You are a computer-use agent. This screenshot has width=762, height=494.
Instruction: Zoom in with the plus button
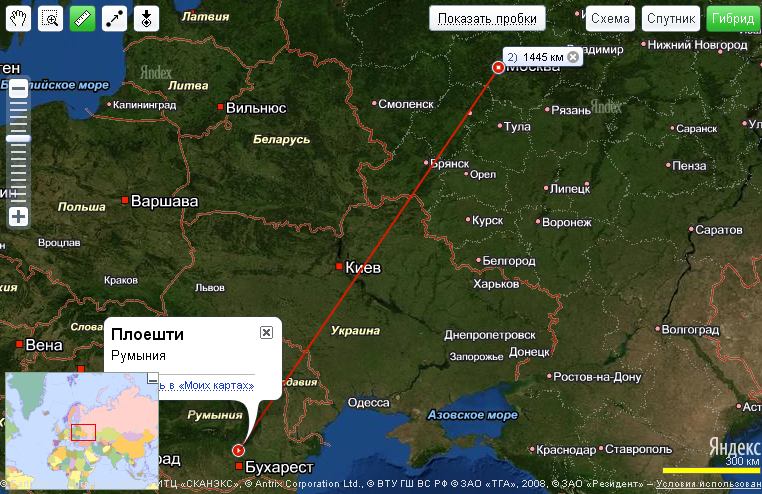click(18, 217)
